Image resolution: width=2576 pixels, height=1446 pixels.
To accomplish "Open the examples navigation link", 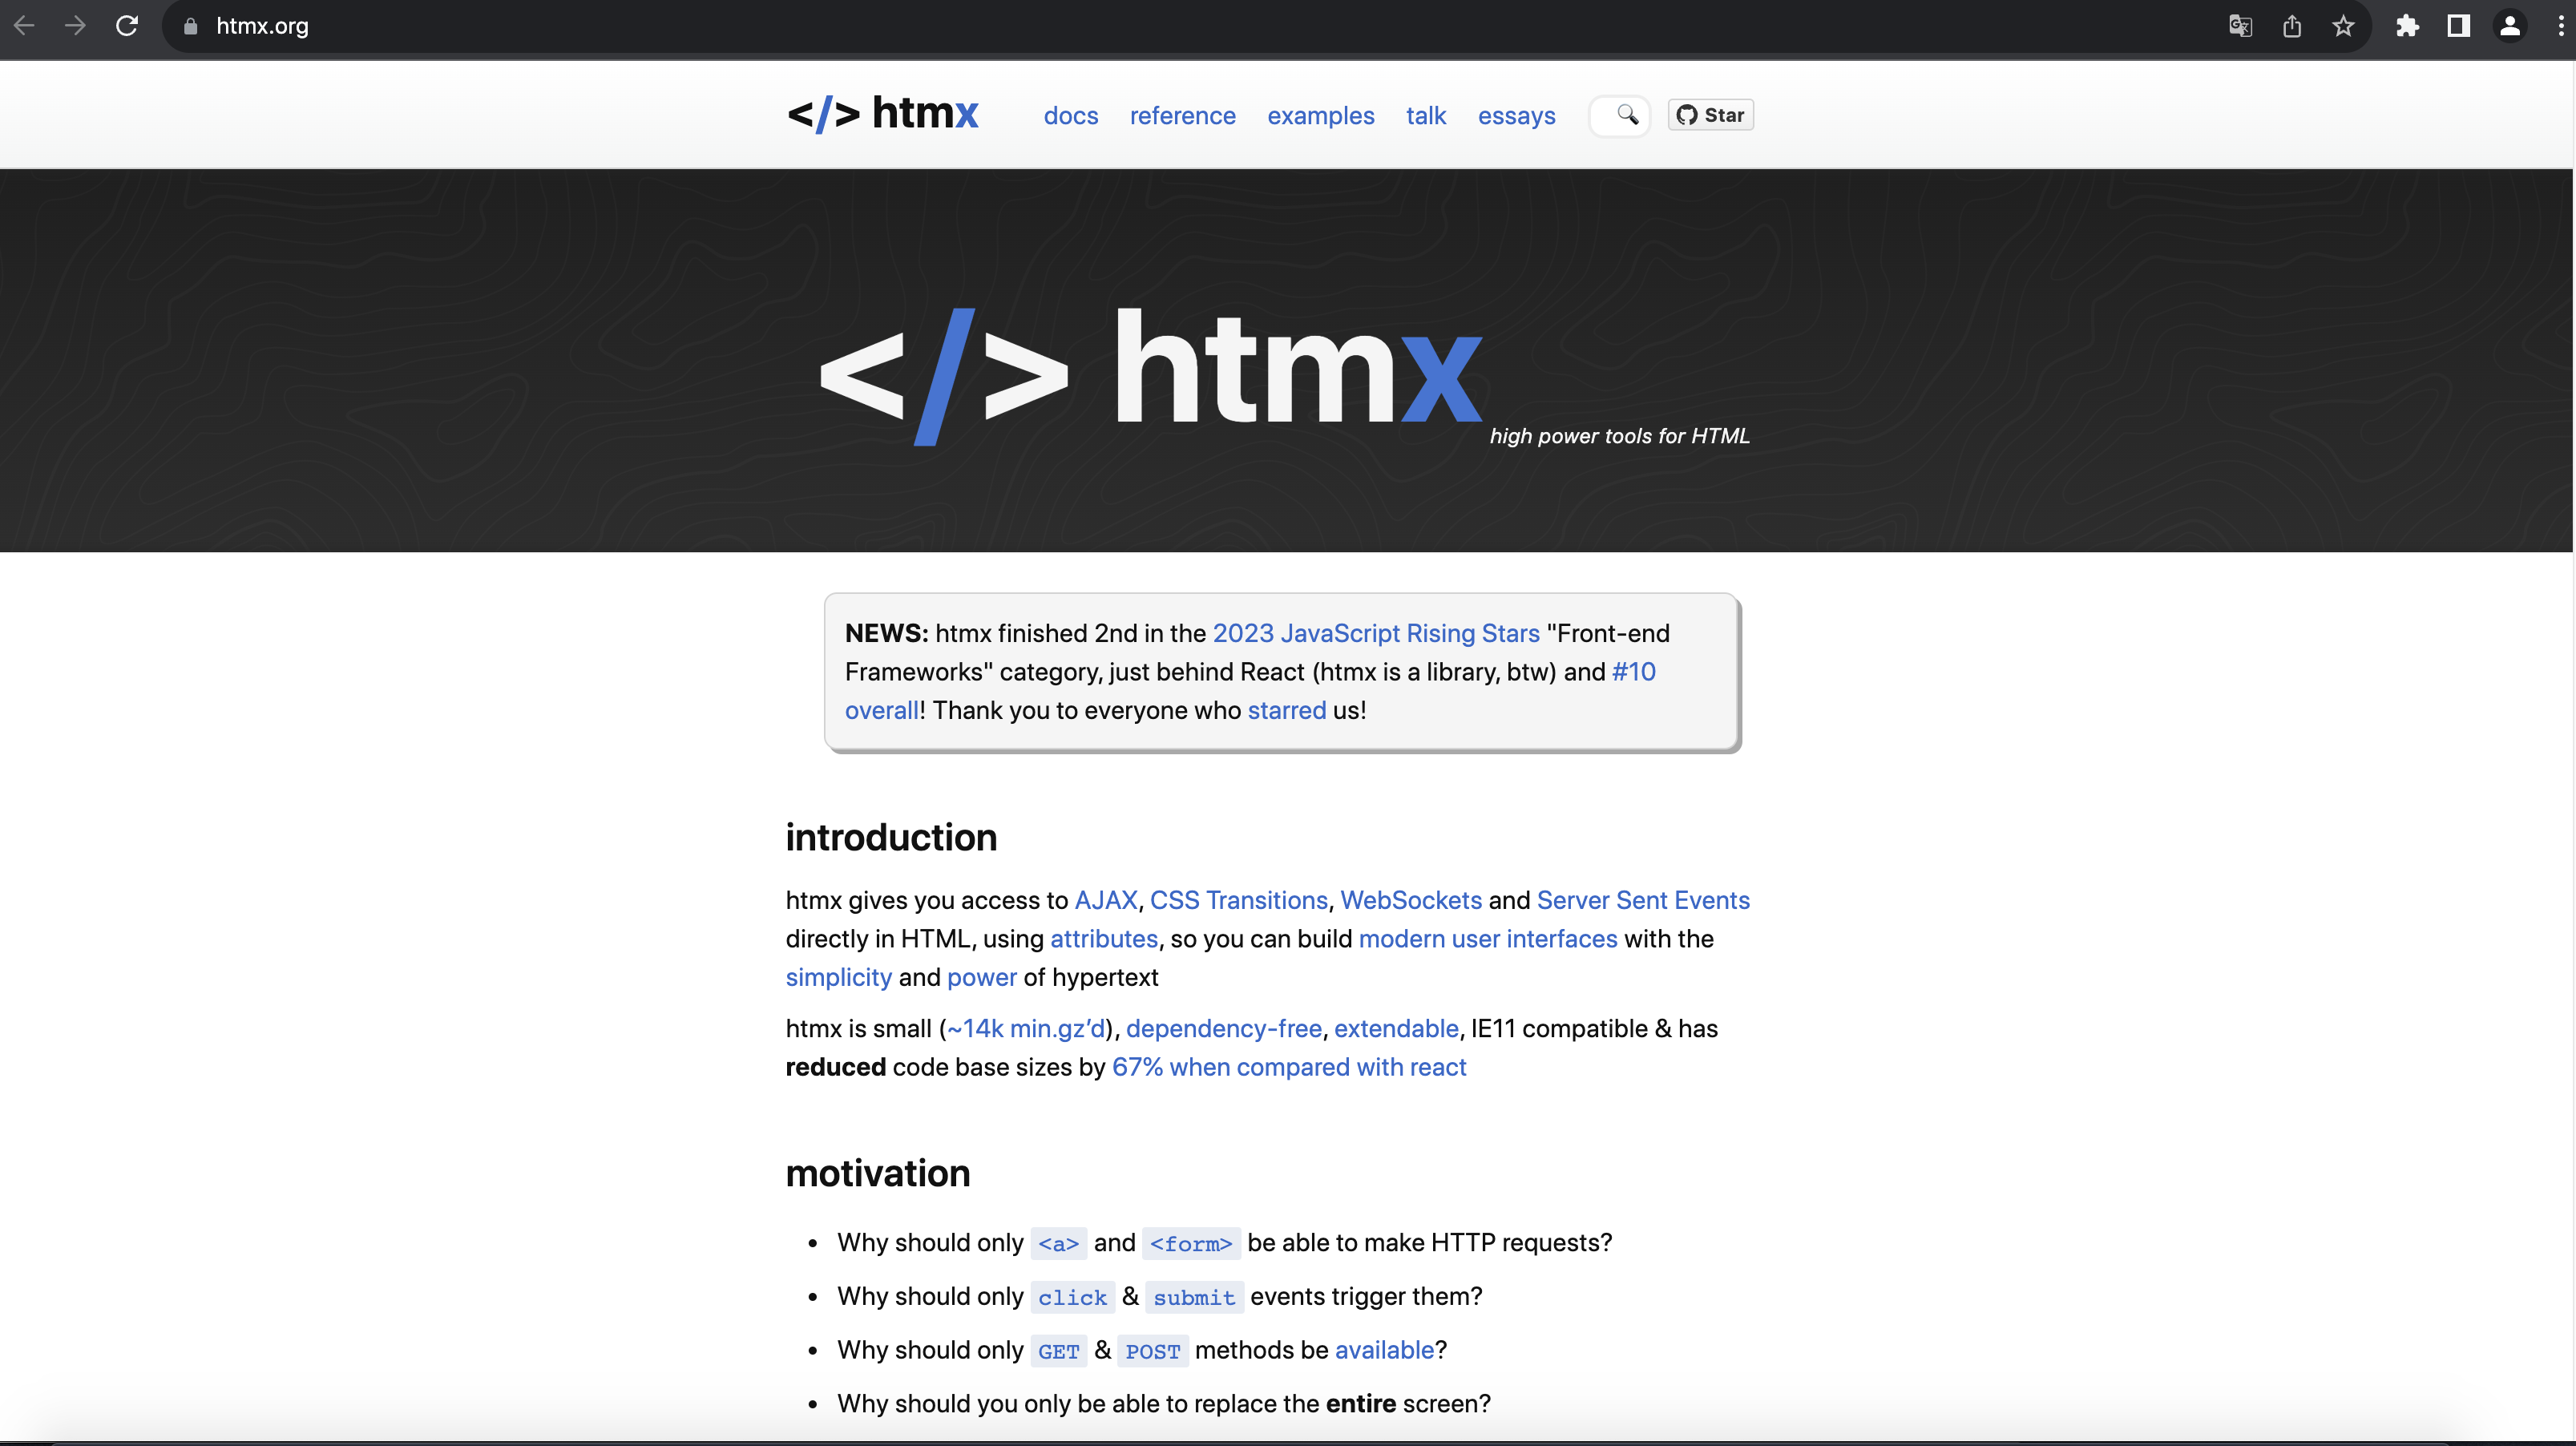I will 1320,116.
